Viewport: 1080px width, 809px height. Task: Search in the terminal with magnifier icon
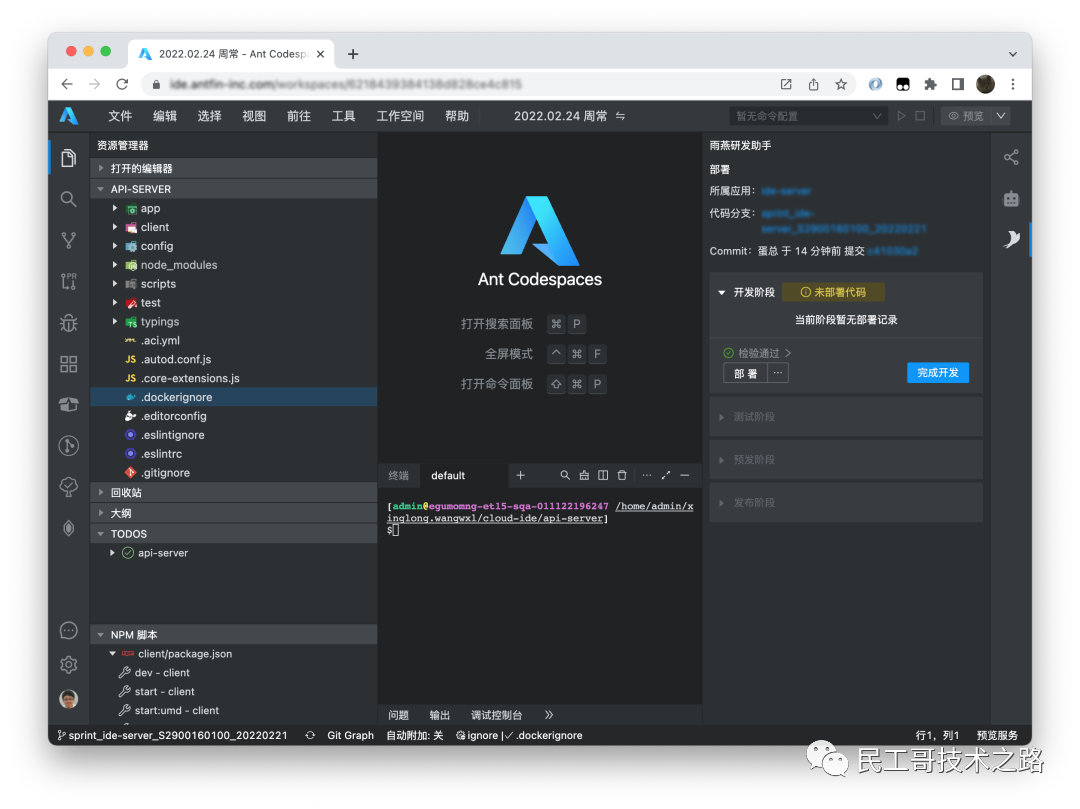tap(565, 475)
